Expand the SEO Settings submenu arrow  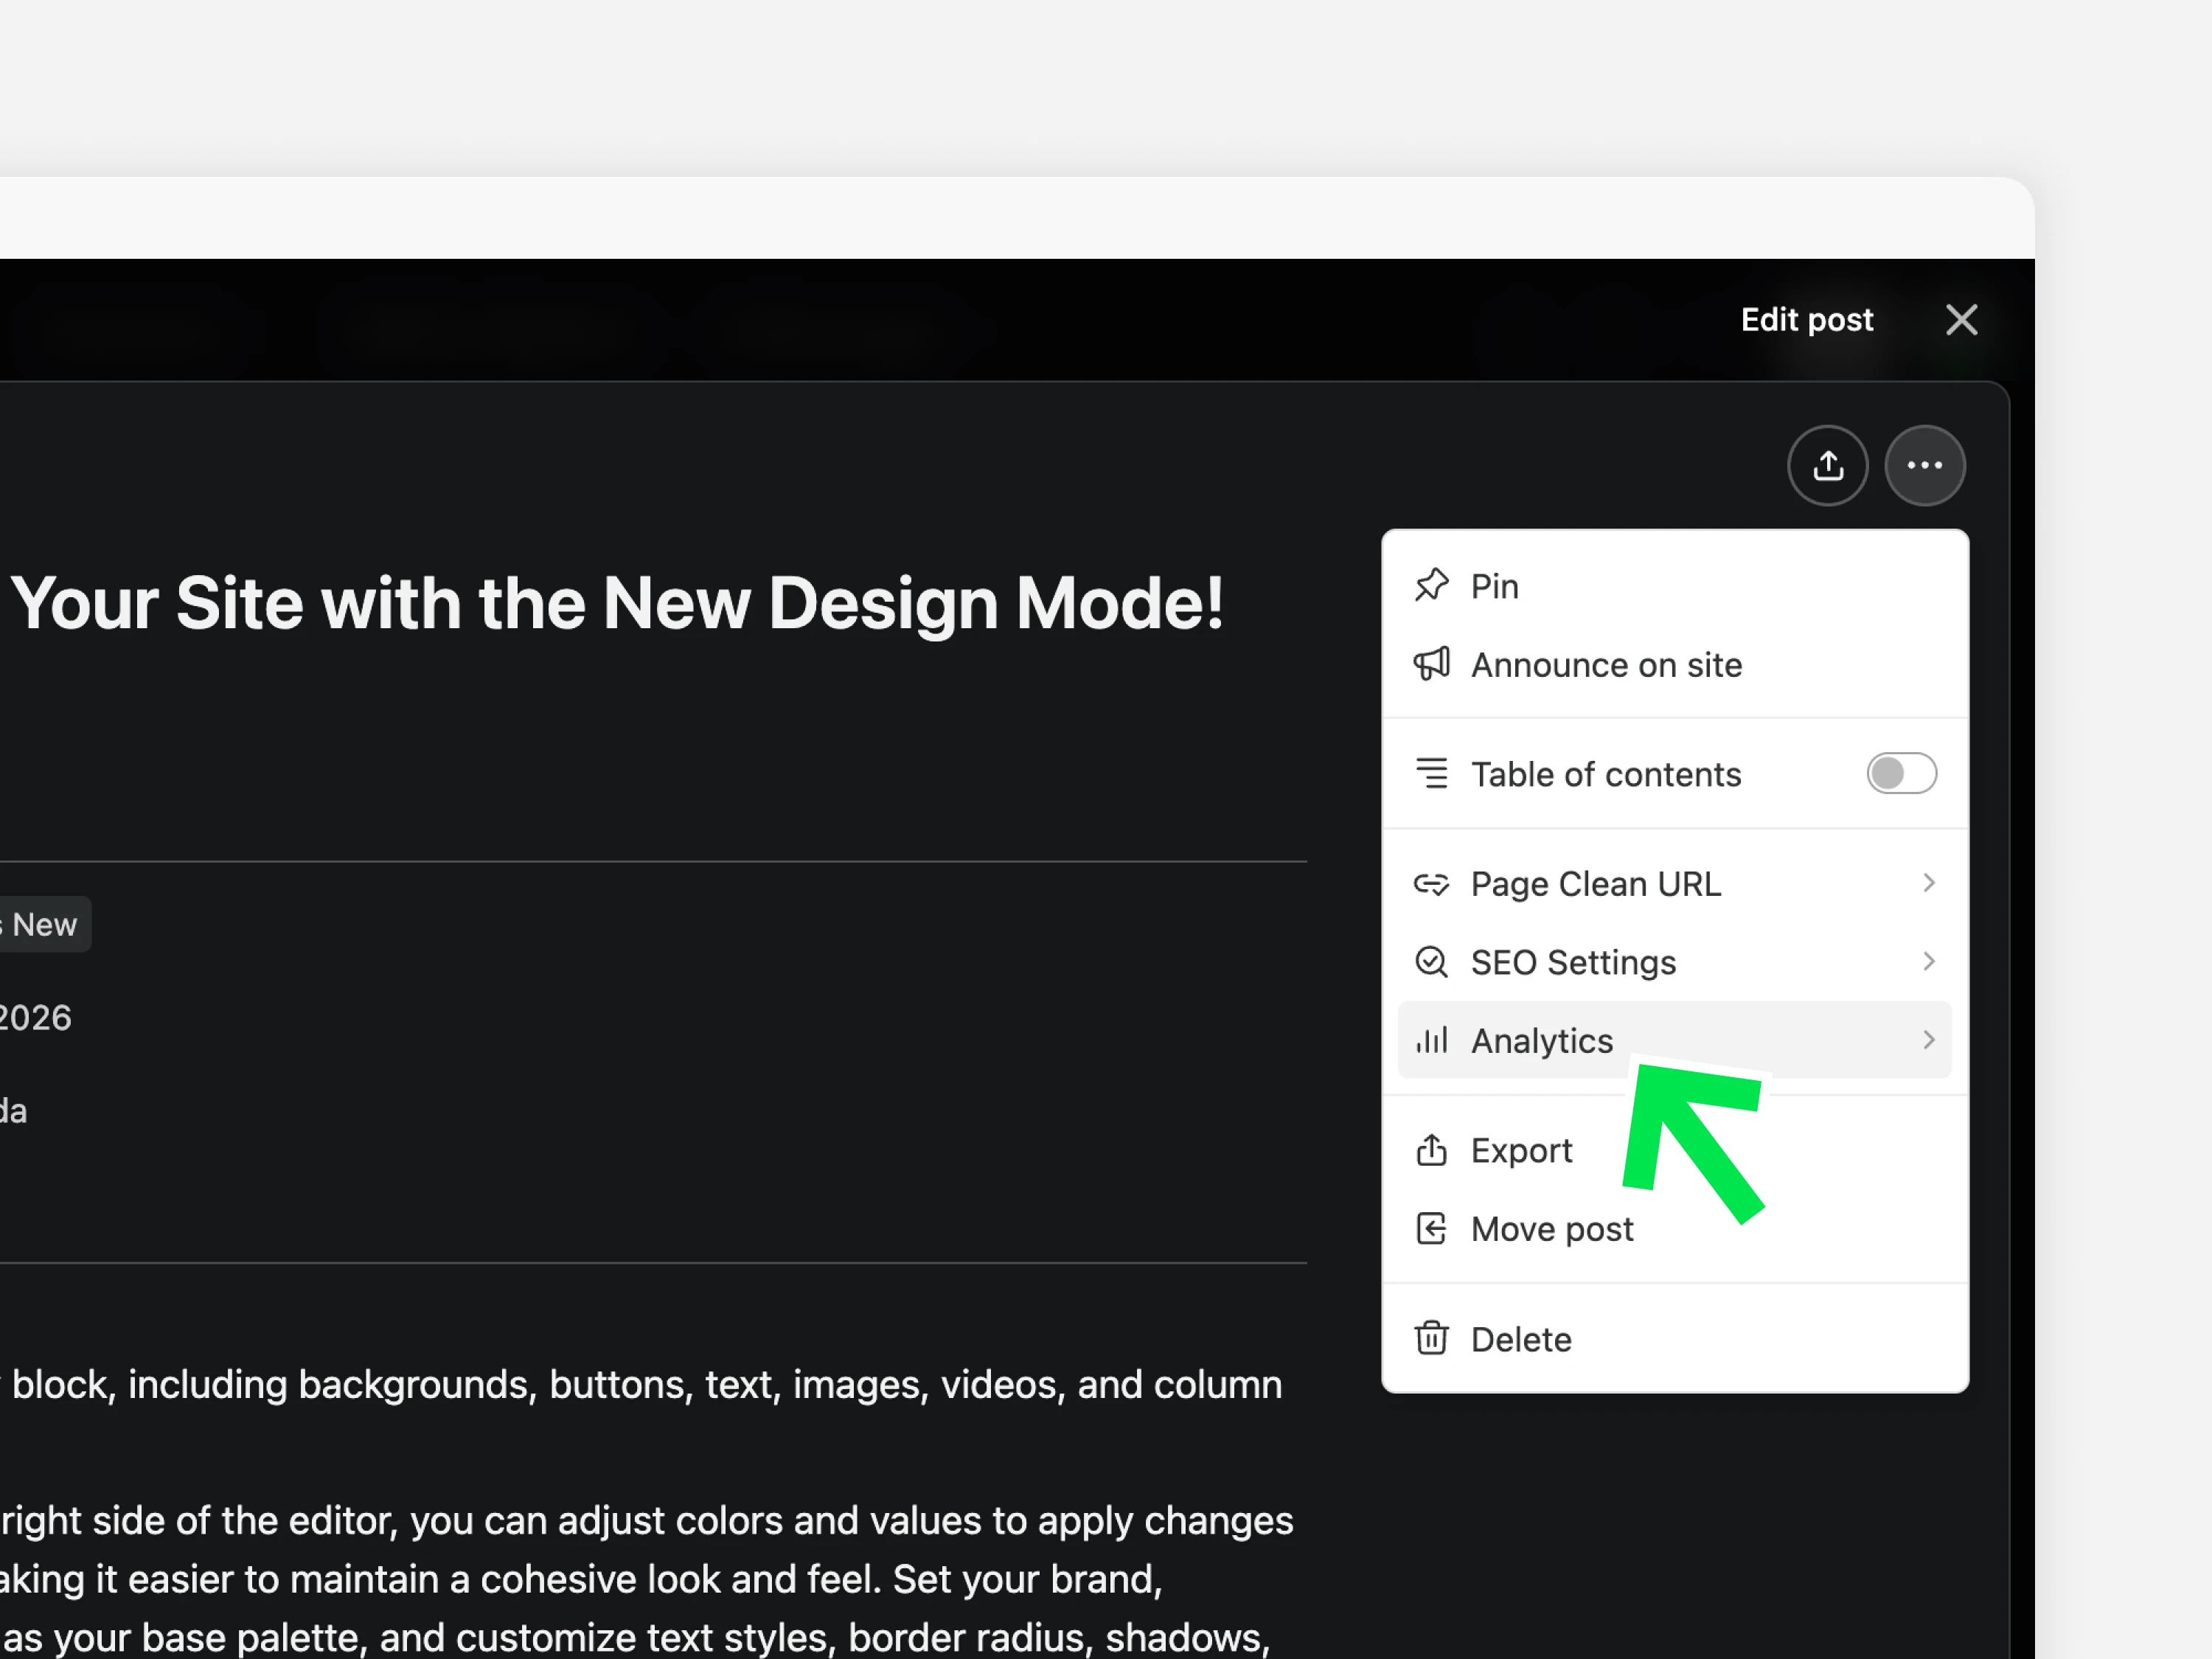1928,962
